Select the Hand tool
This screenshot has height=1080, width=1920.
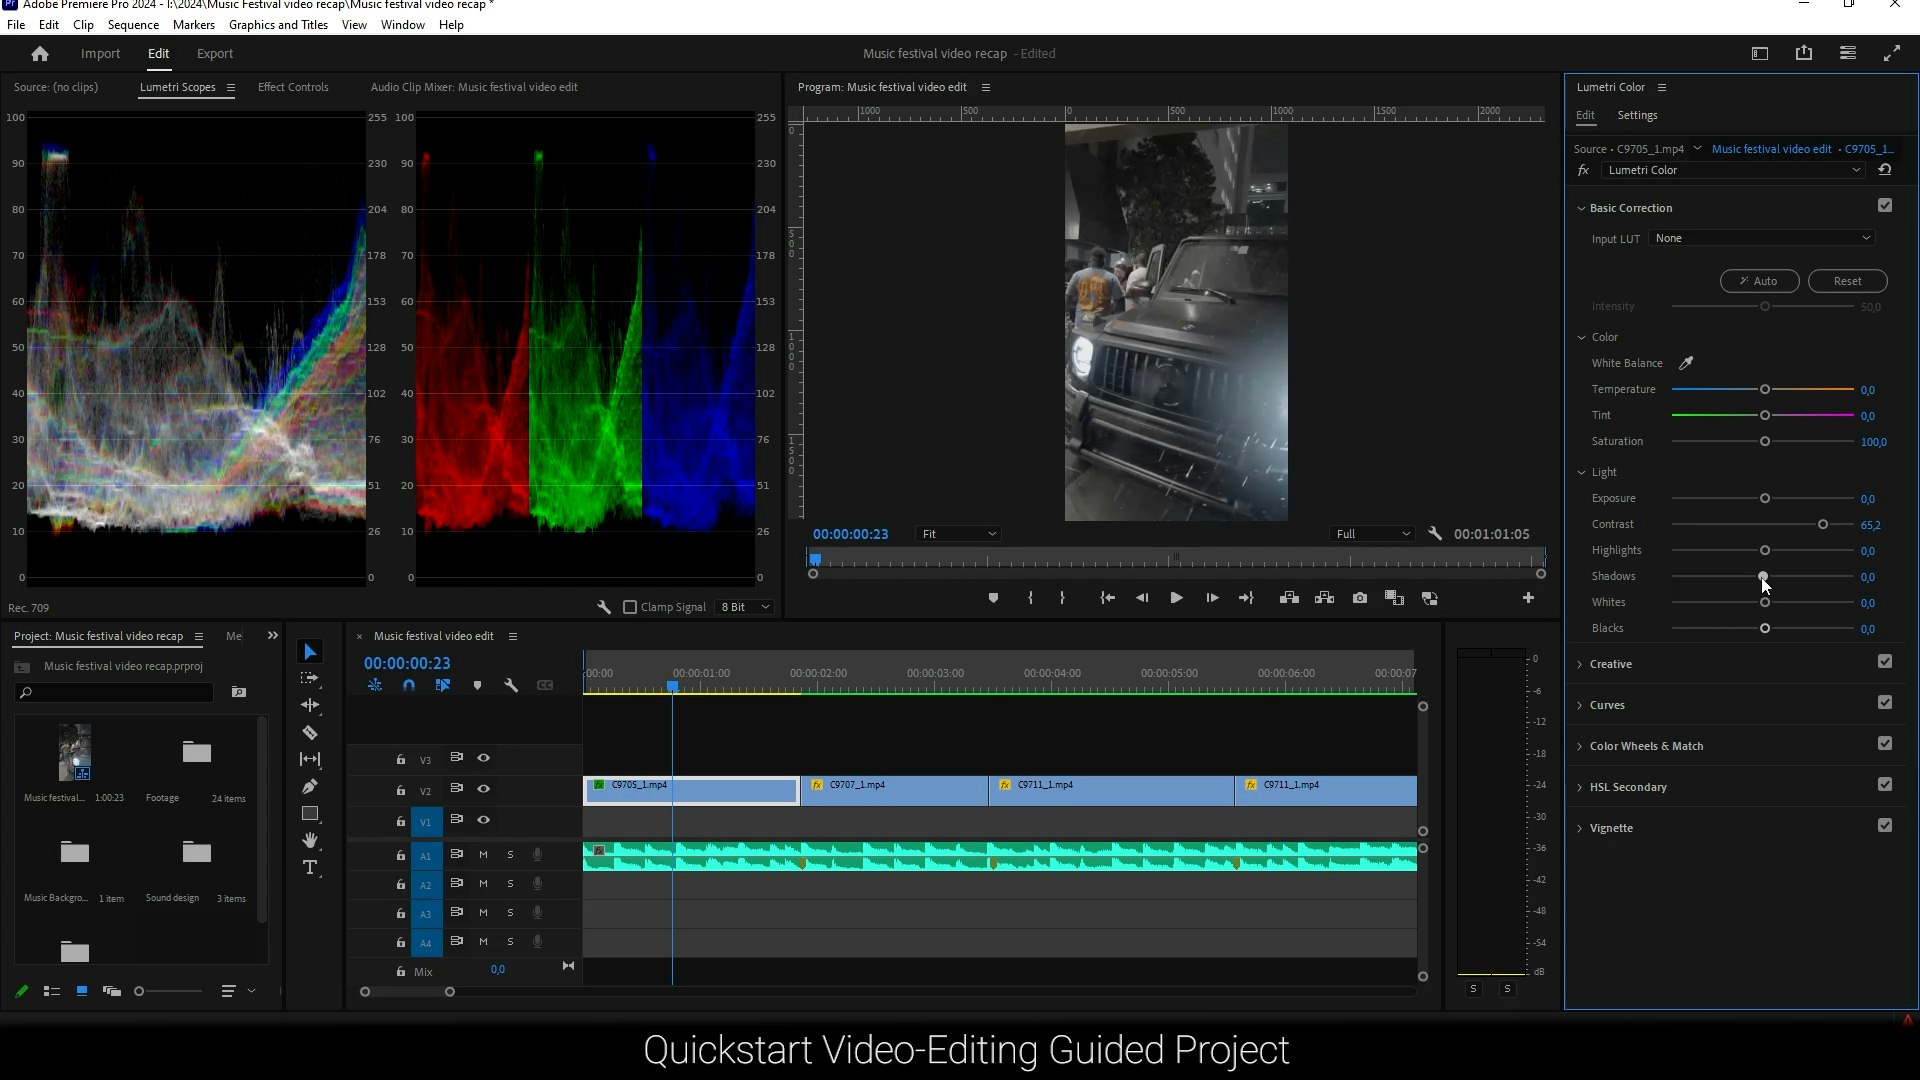point(310,840)
